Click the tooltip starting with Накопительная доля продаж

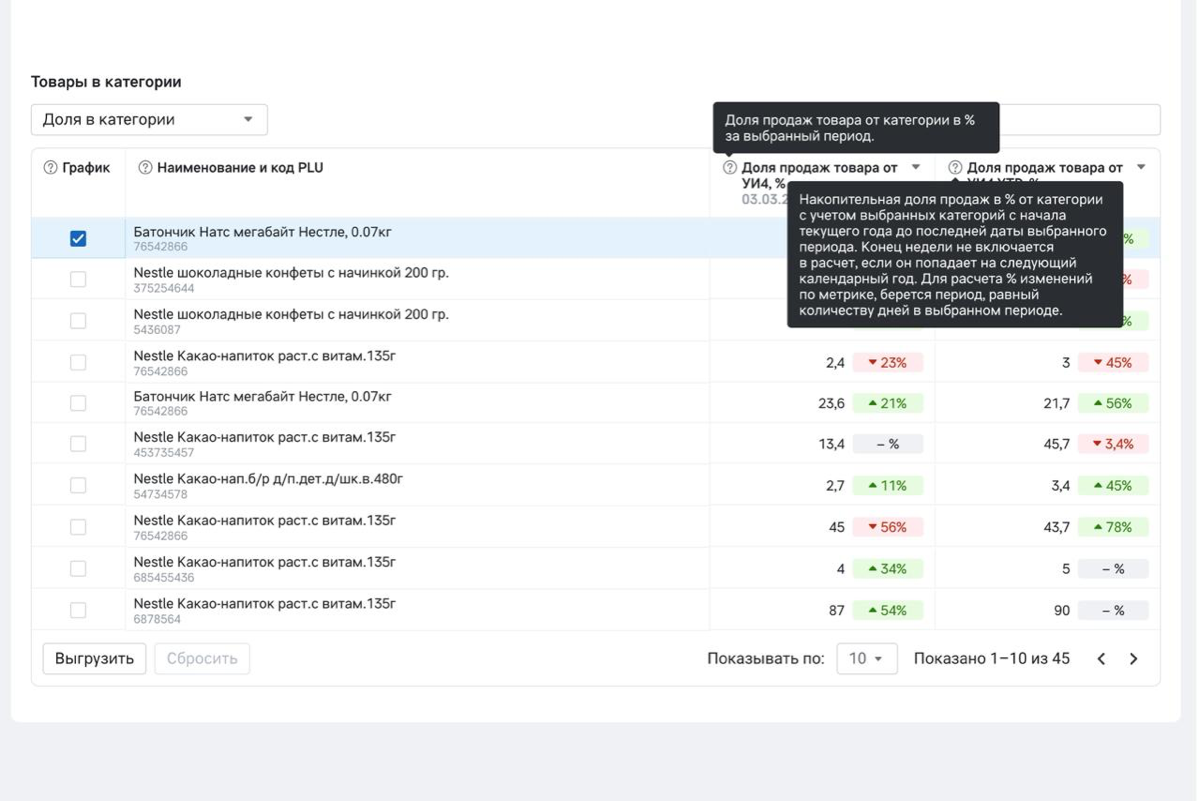(955, 255)
